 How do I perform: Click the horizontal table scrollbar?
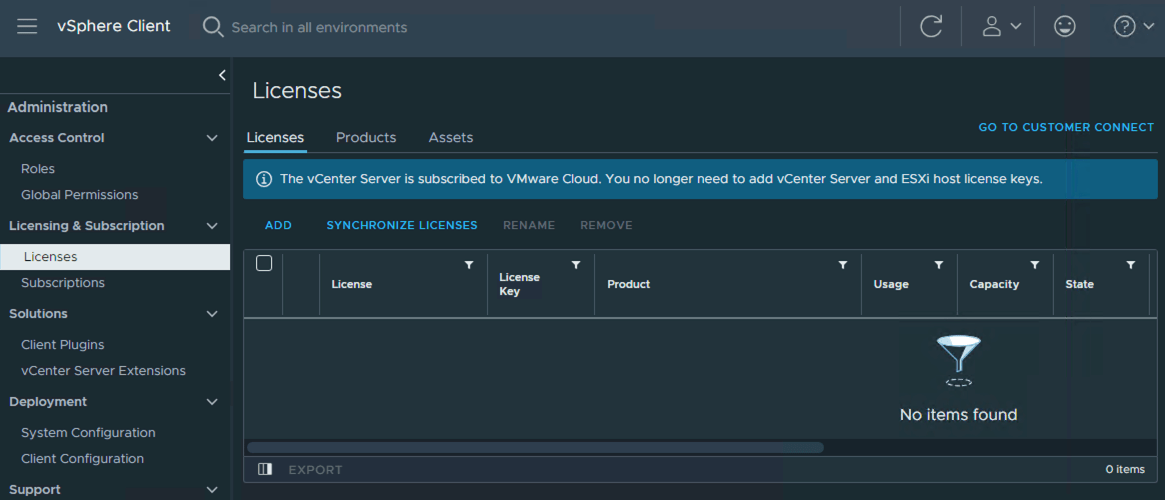click(x=535, y=447)
